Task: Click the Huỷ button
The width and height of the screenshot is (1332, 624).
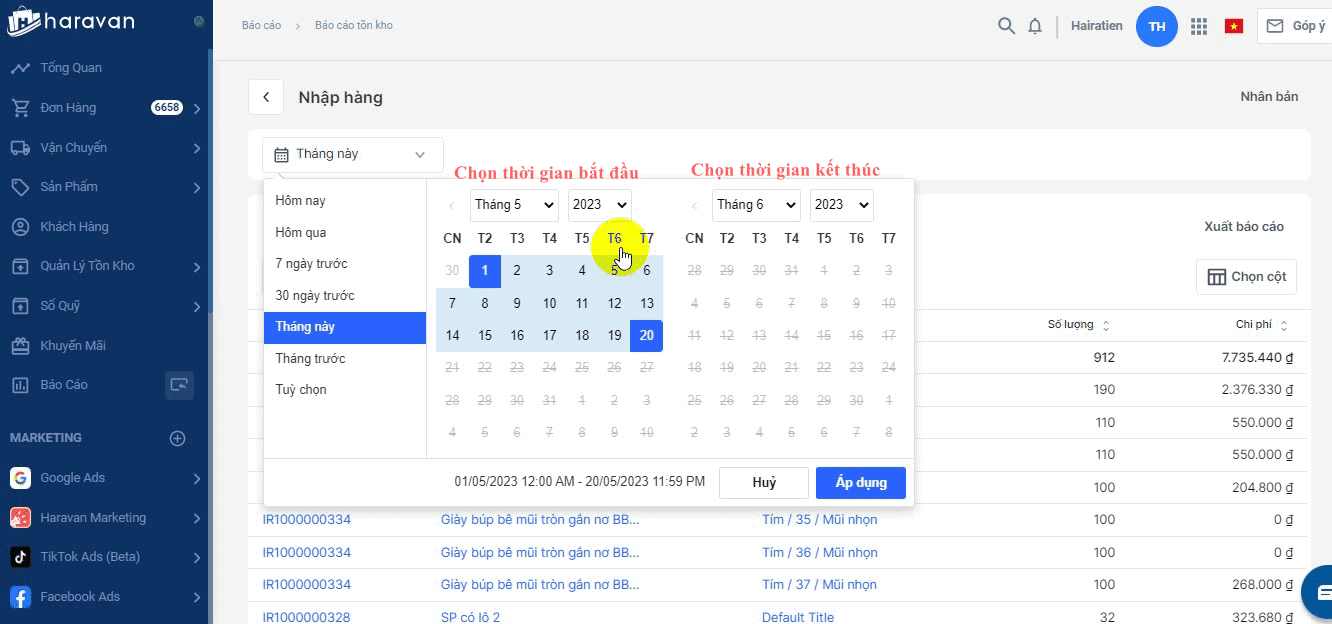Action: (x=763, y=483)
